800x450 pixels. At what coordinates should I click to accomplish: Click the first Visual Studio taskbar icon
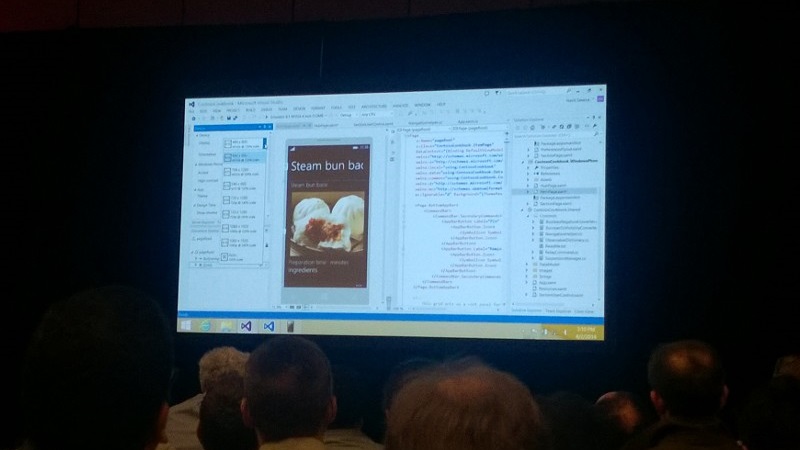(246, 325)
